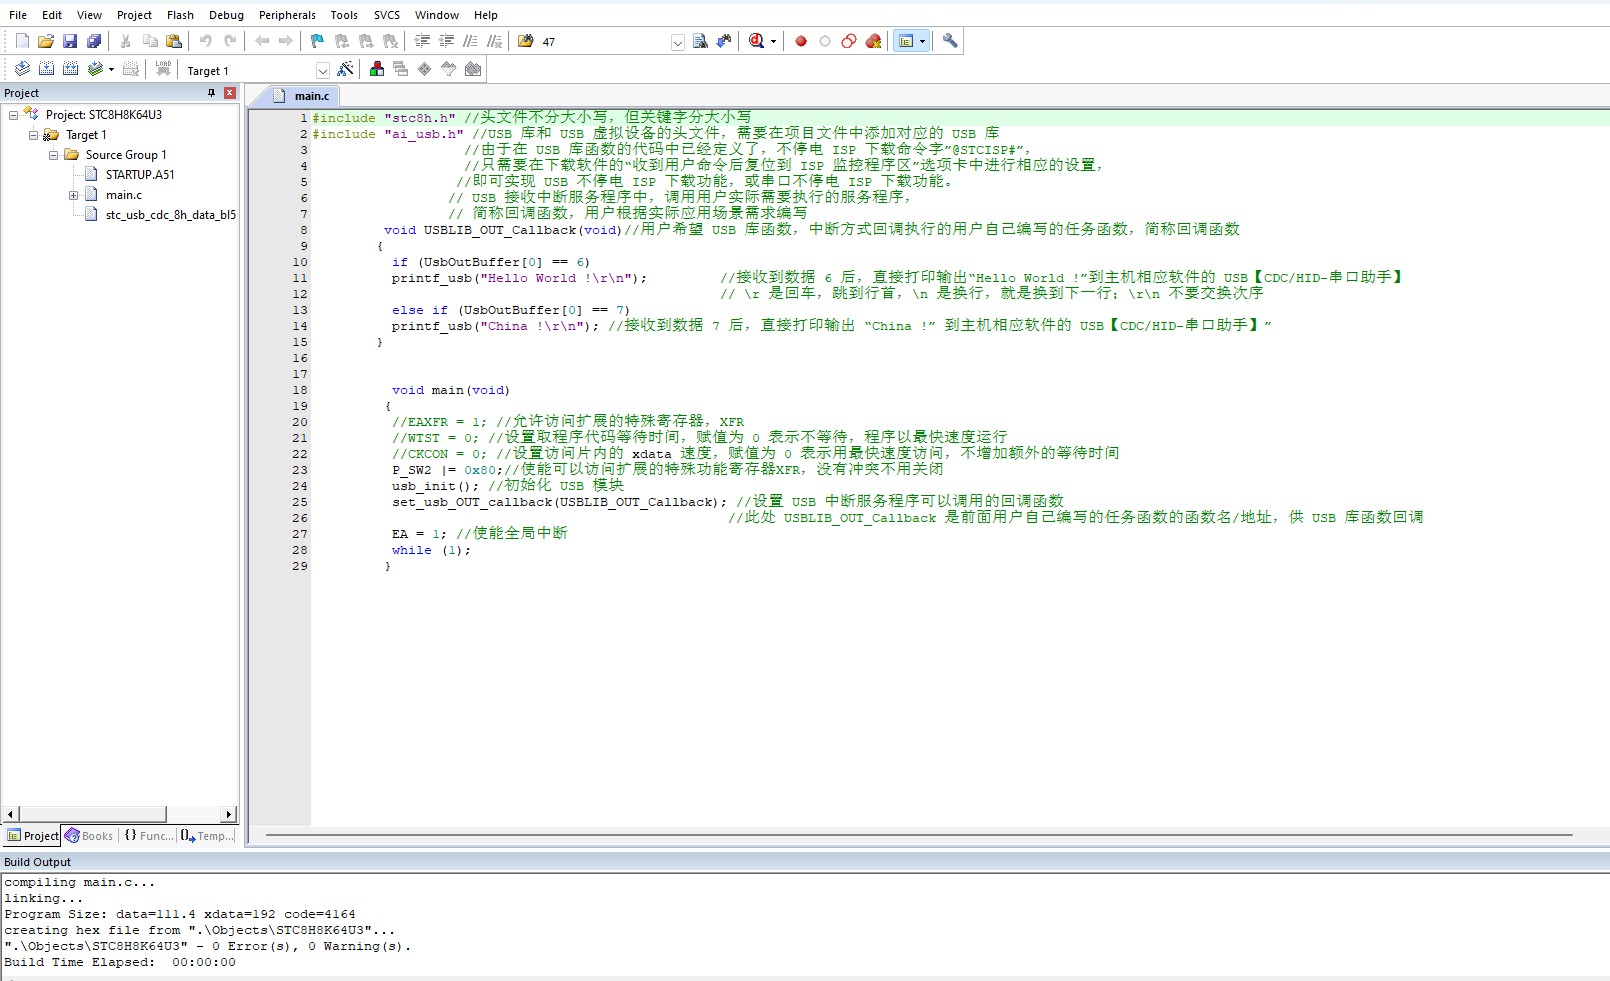The image size is (1610, 981).
Task: Open the Flash menu
Action: point(180,15)
